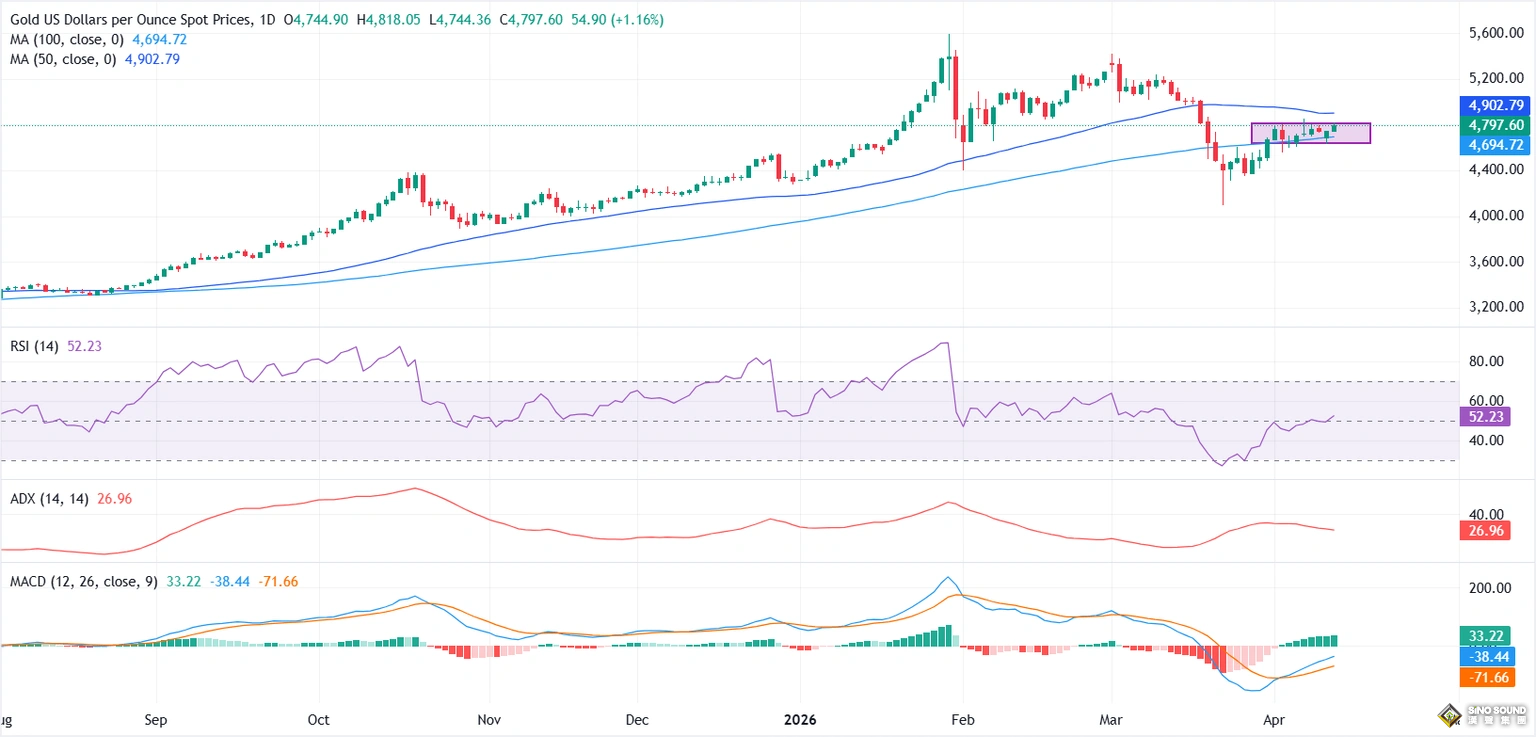Click the 4,902.79 blue price tag
The height and width of the screenshot is (737, 1536).
point(1495,105)
